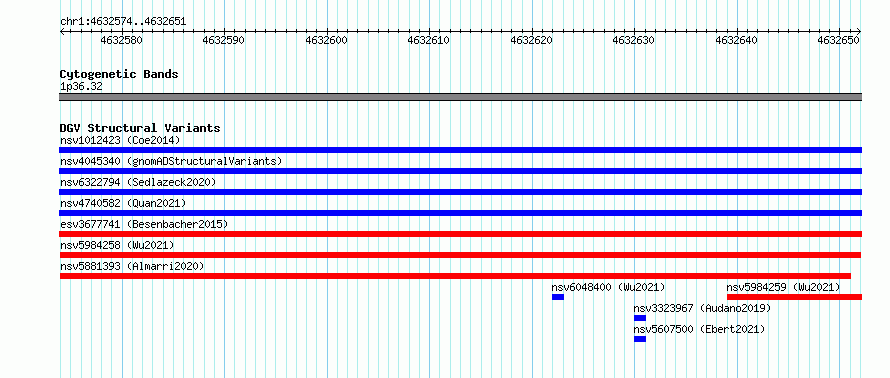The height and width of the screenshot is (378, 890).
Task: Click the ruler's left arrowhead
Action: point(62,31)
